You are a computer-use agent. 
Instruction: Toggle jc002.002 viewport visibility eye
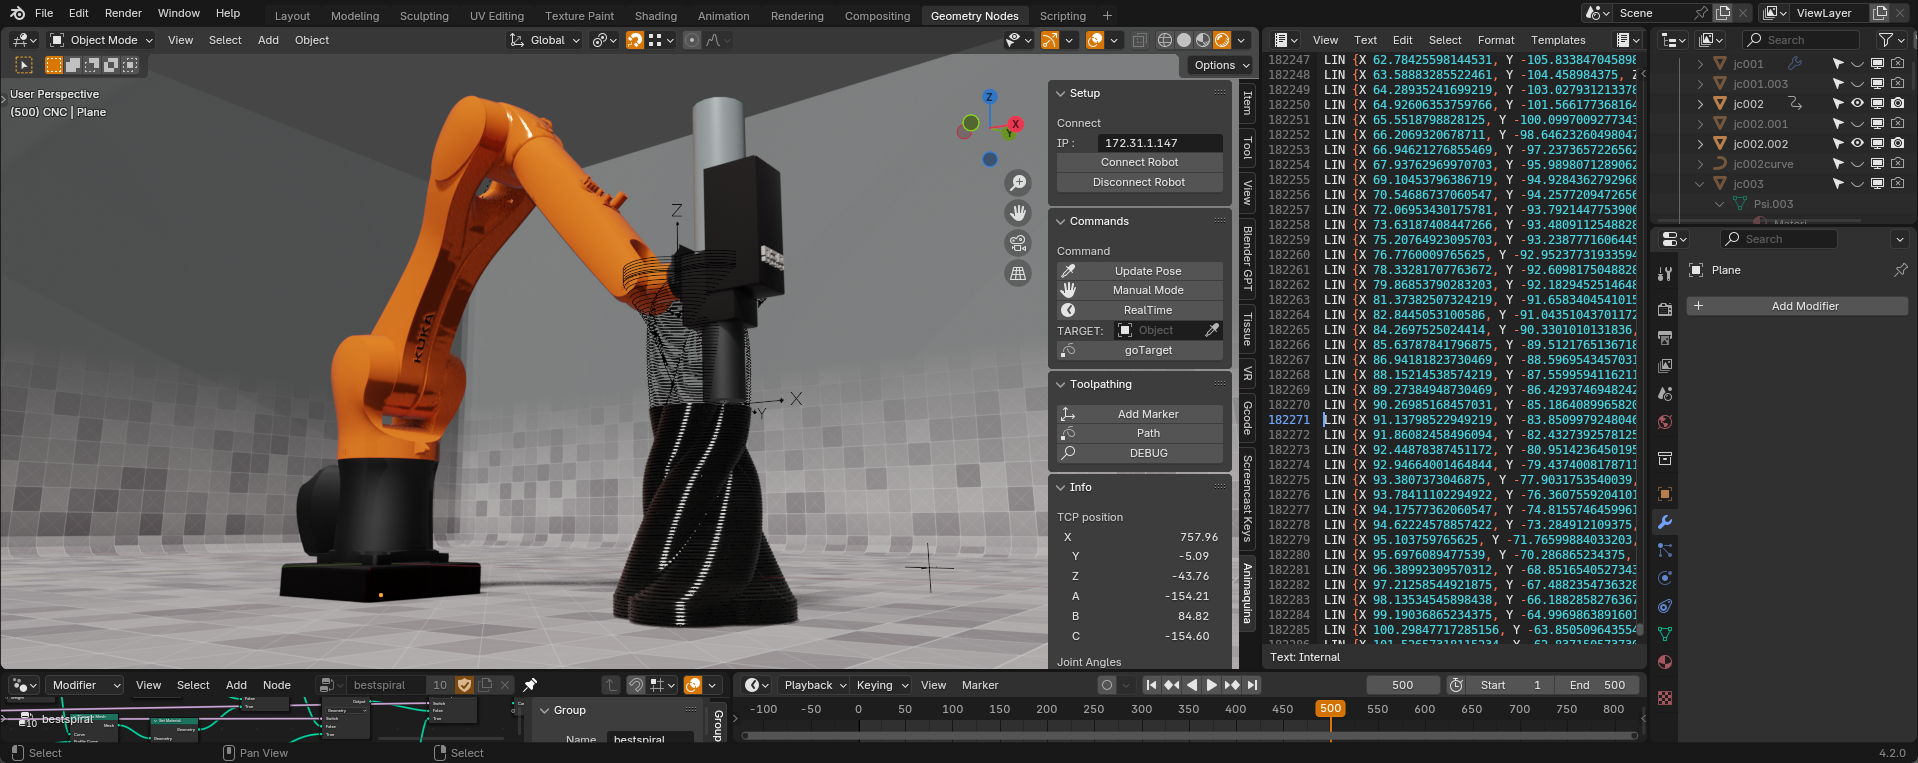(1857, 143)
